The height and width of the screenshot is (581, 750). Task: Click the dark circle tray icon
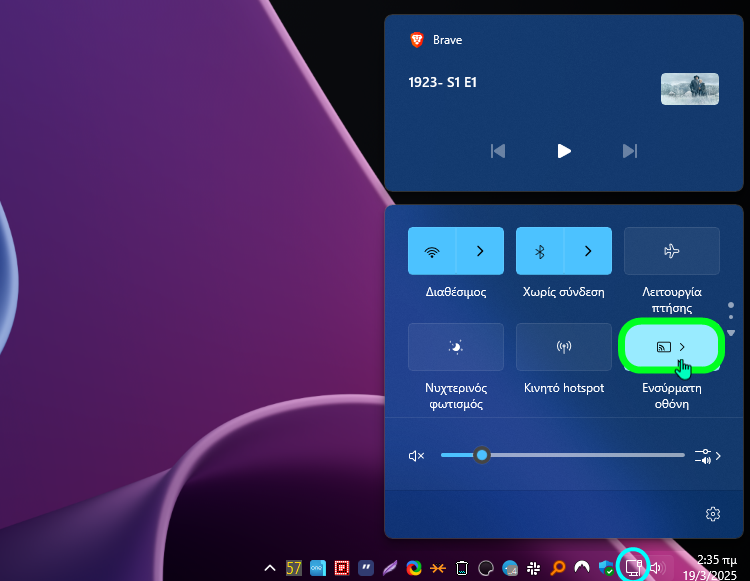pyautogui.click(x=486, y=568)
